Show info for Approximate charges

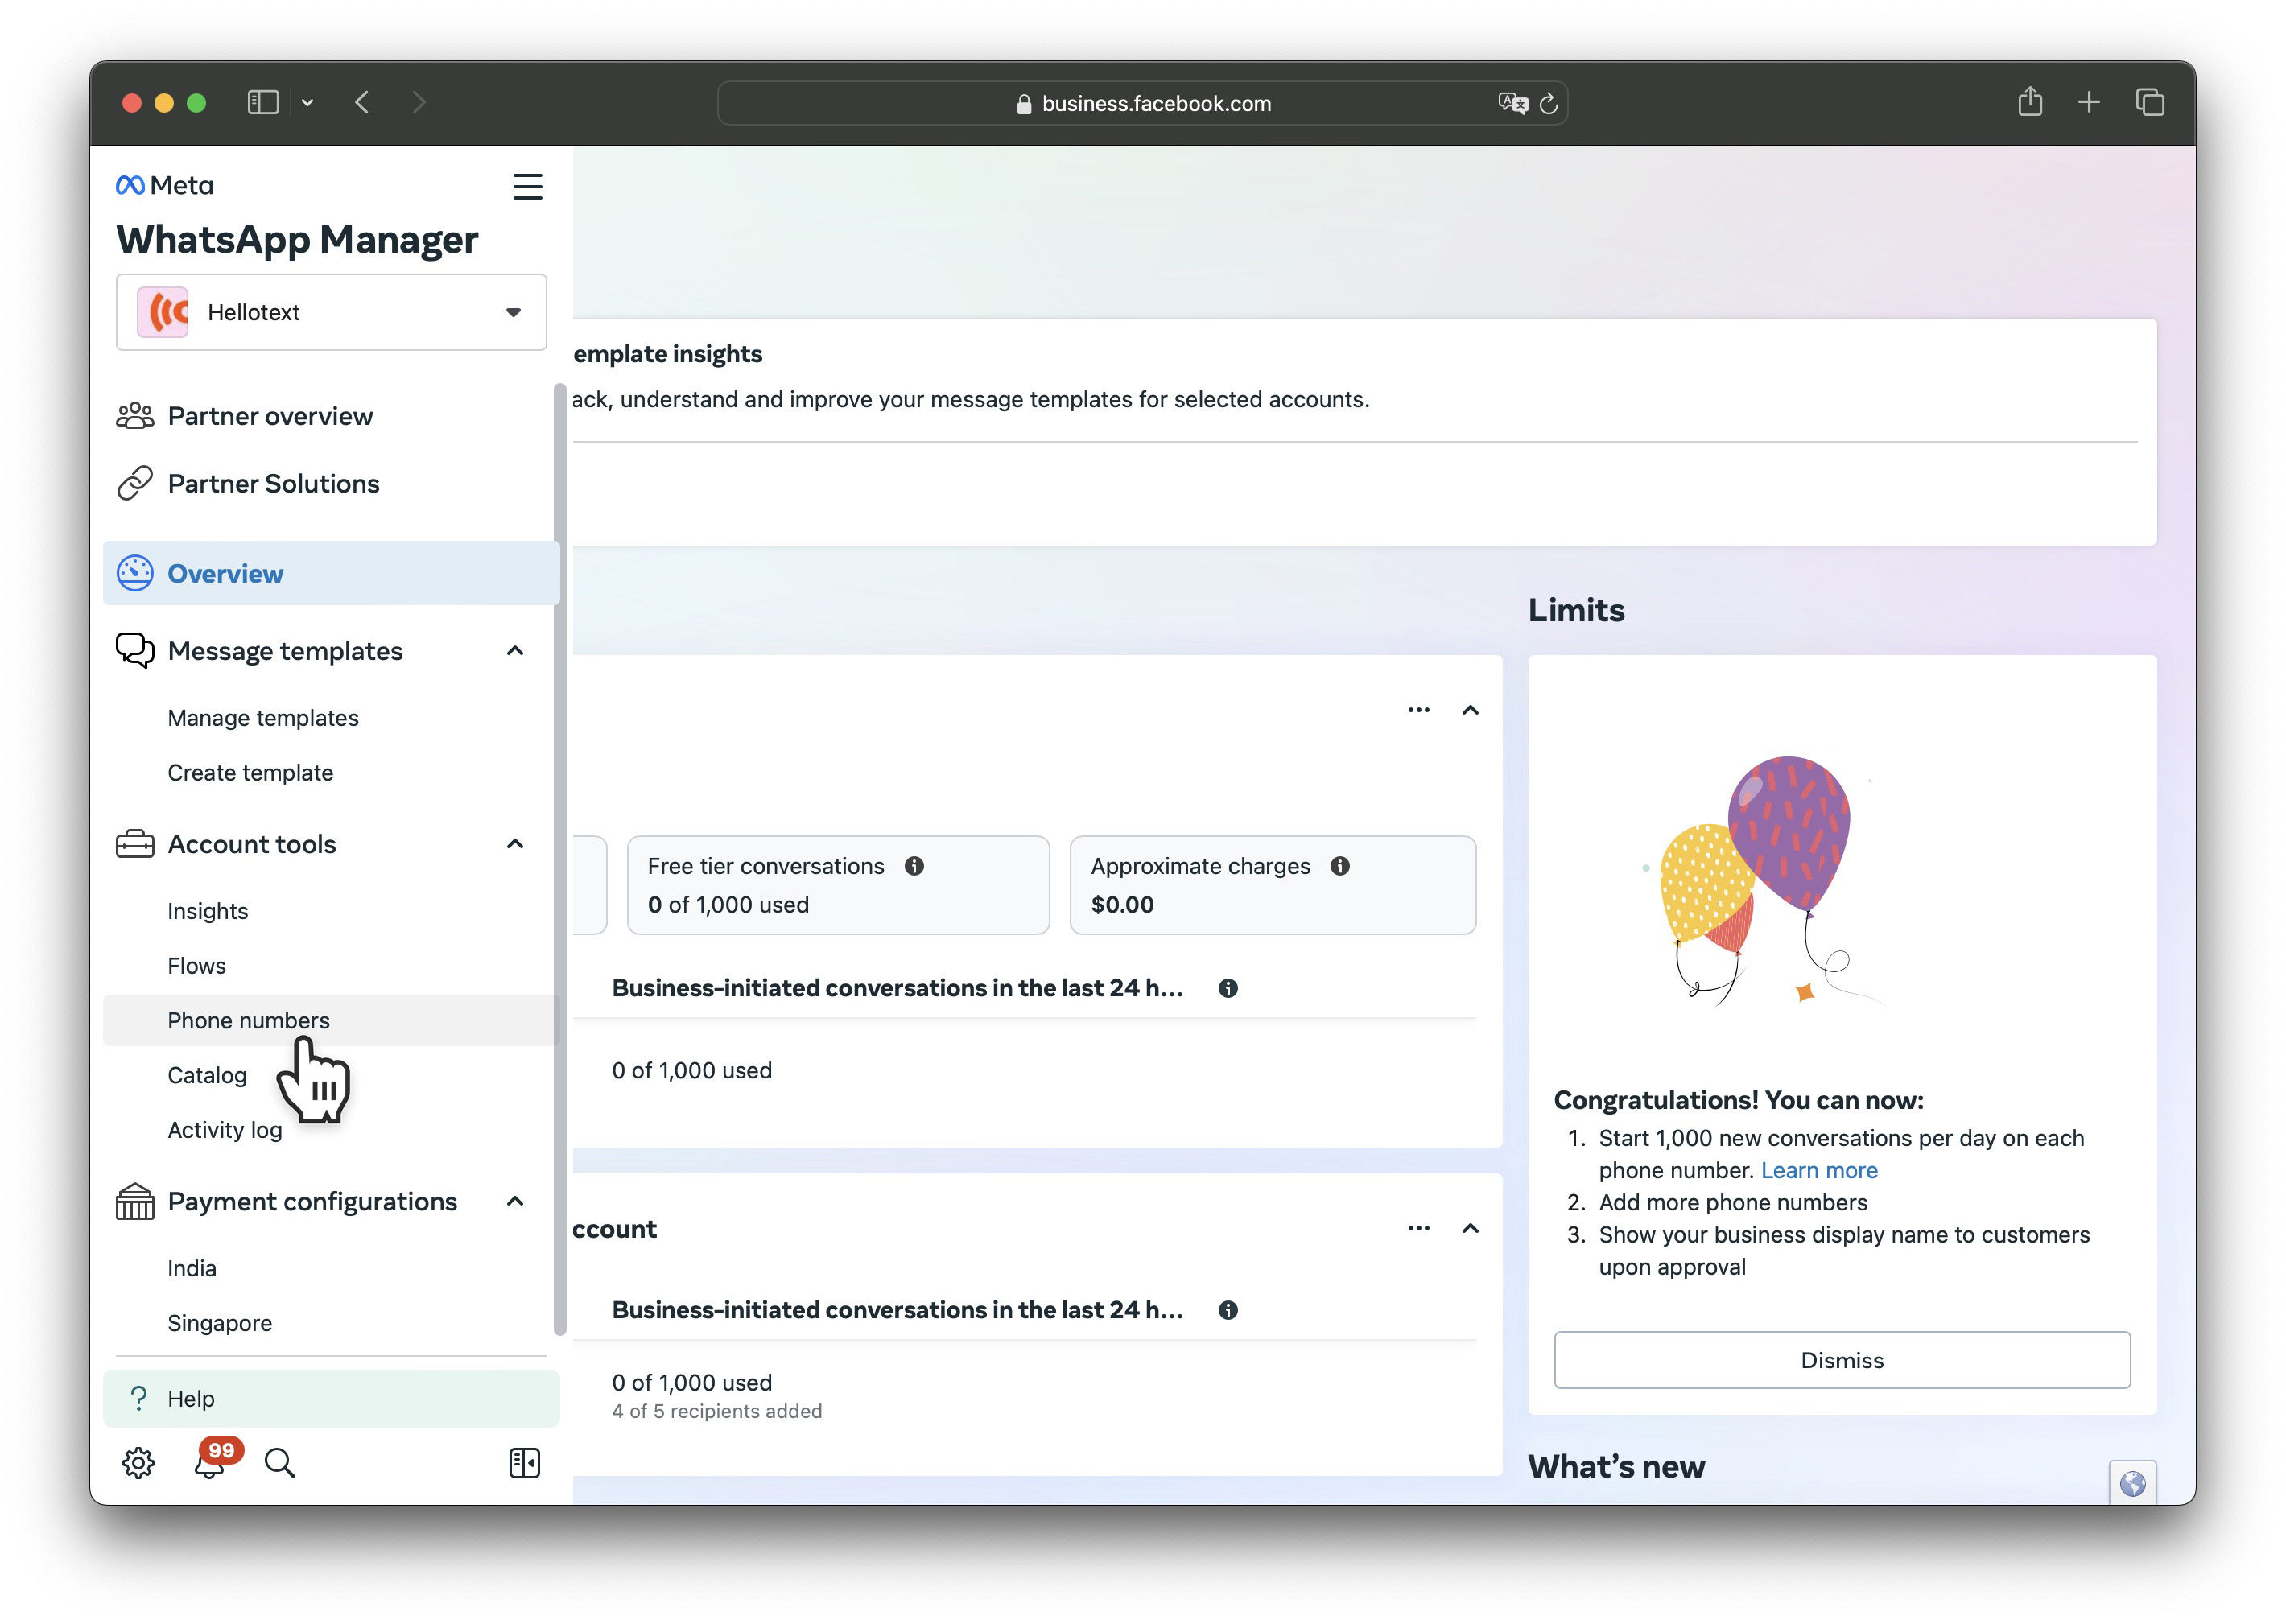1340,866
